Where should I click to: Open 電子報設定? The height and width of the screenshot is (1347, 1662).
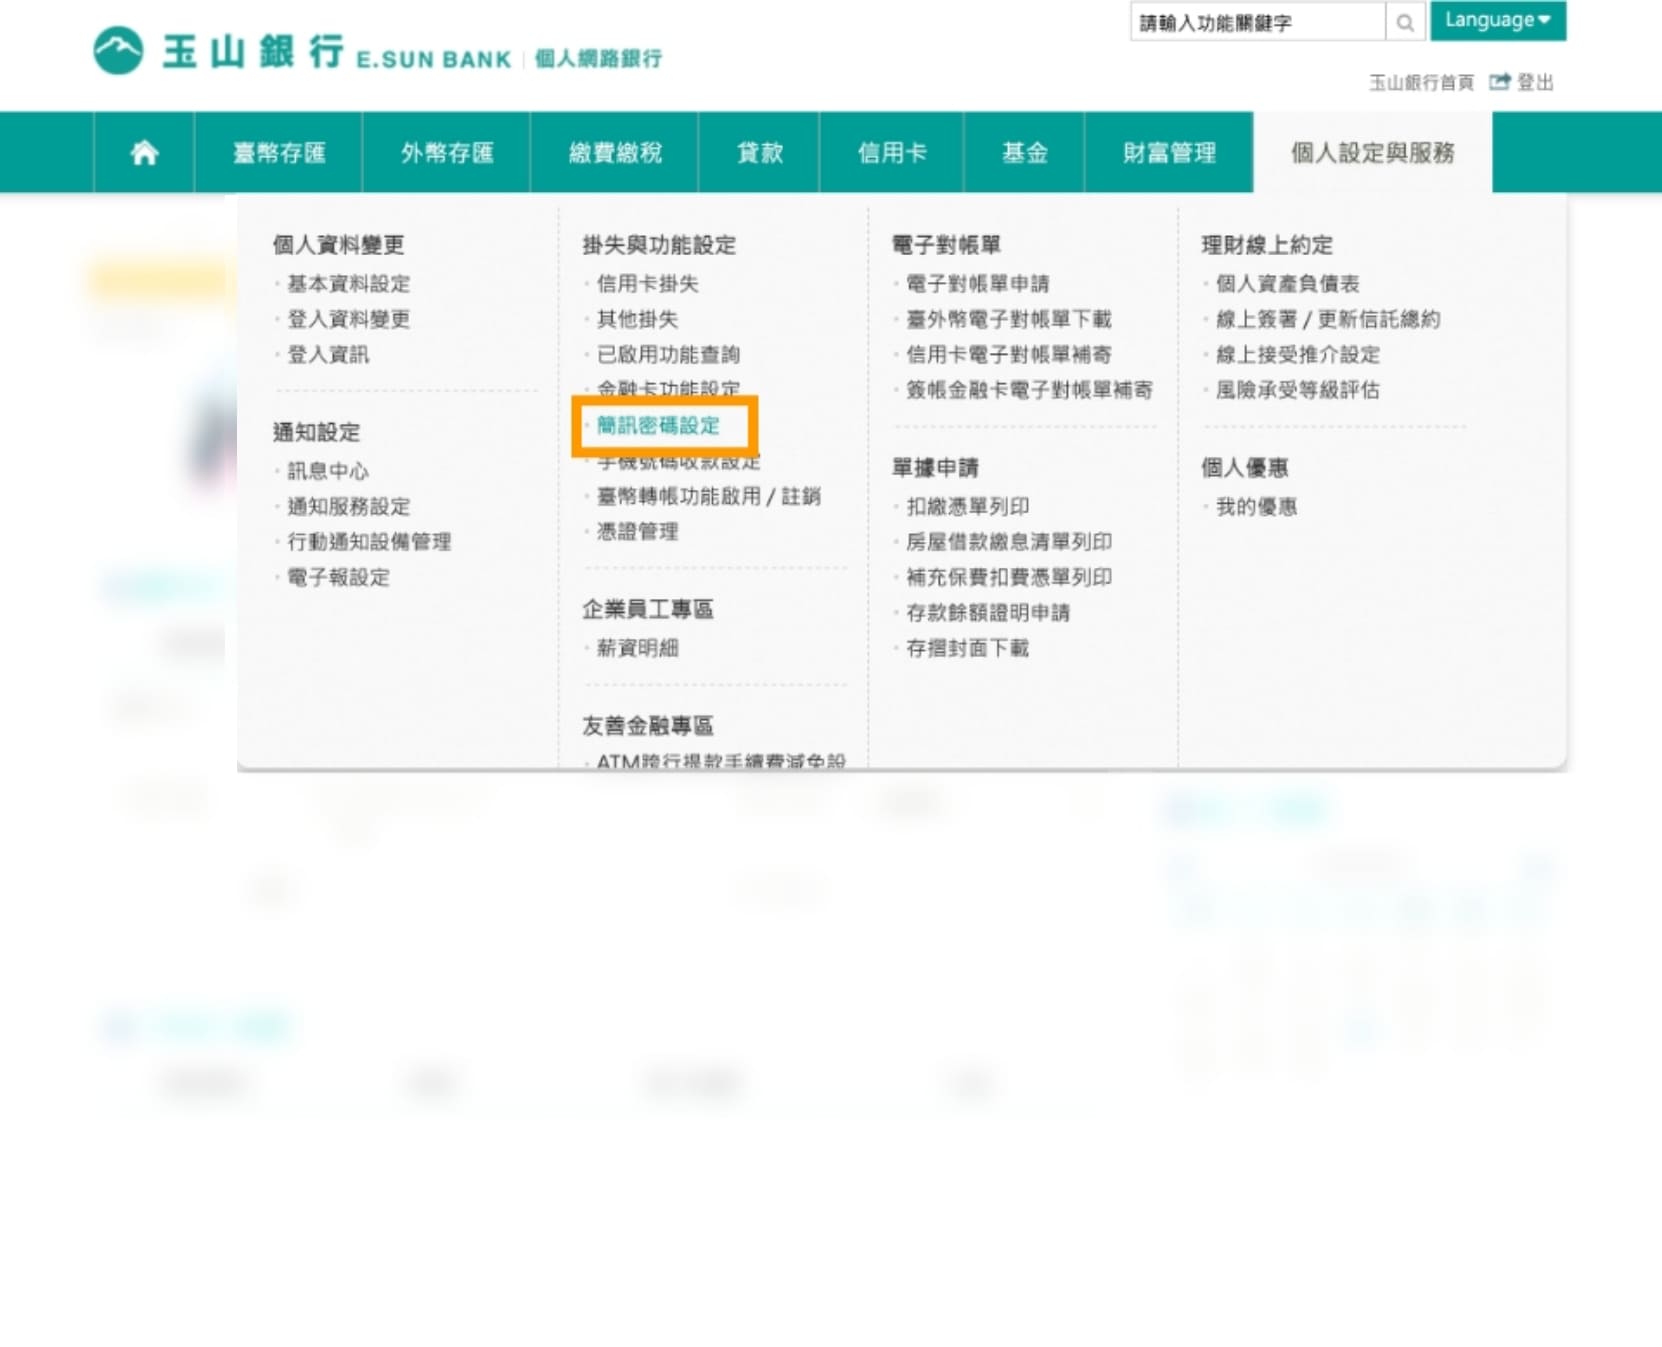click(x=338, y=577)
